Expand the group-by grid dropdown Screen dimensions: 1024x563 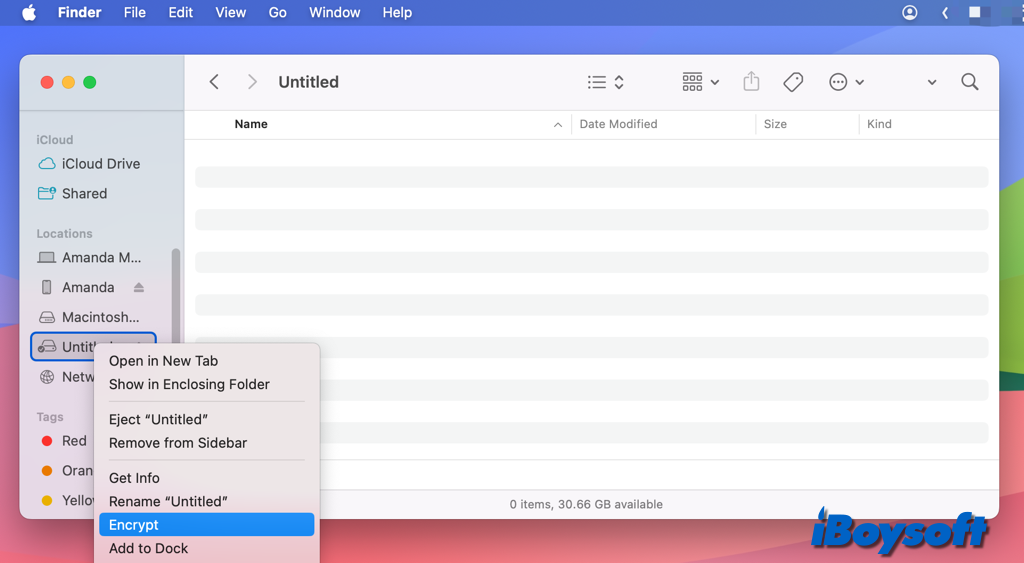(700, 82)
